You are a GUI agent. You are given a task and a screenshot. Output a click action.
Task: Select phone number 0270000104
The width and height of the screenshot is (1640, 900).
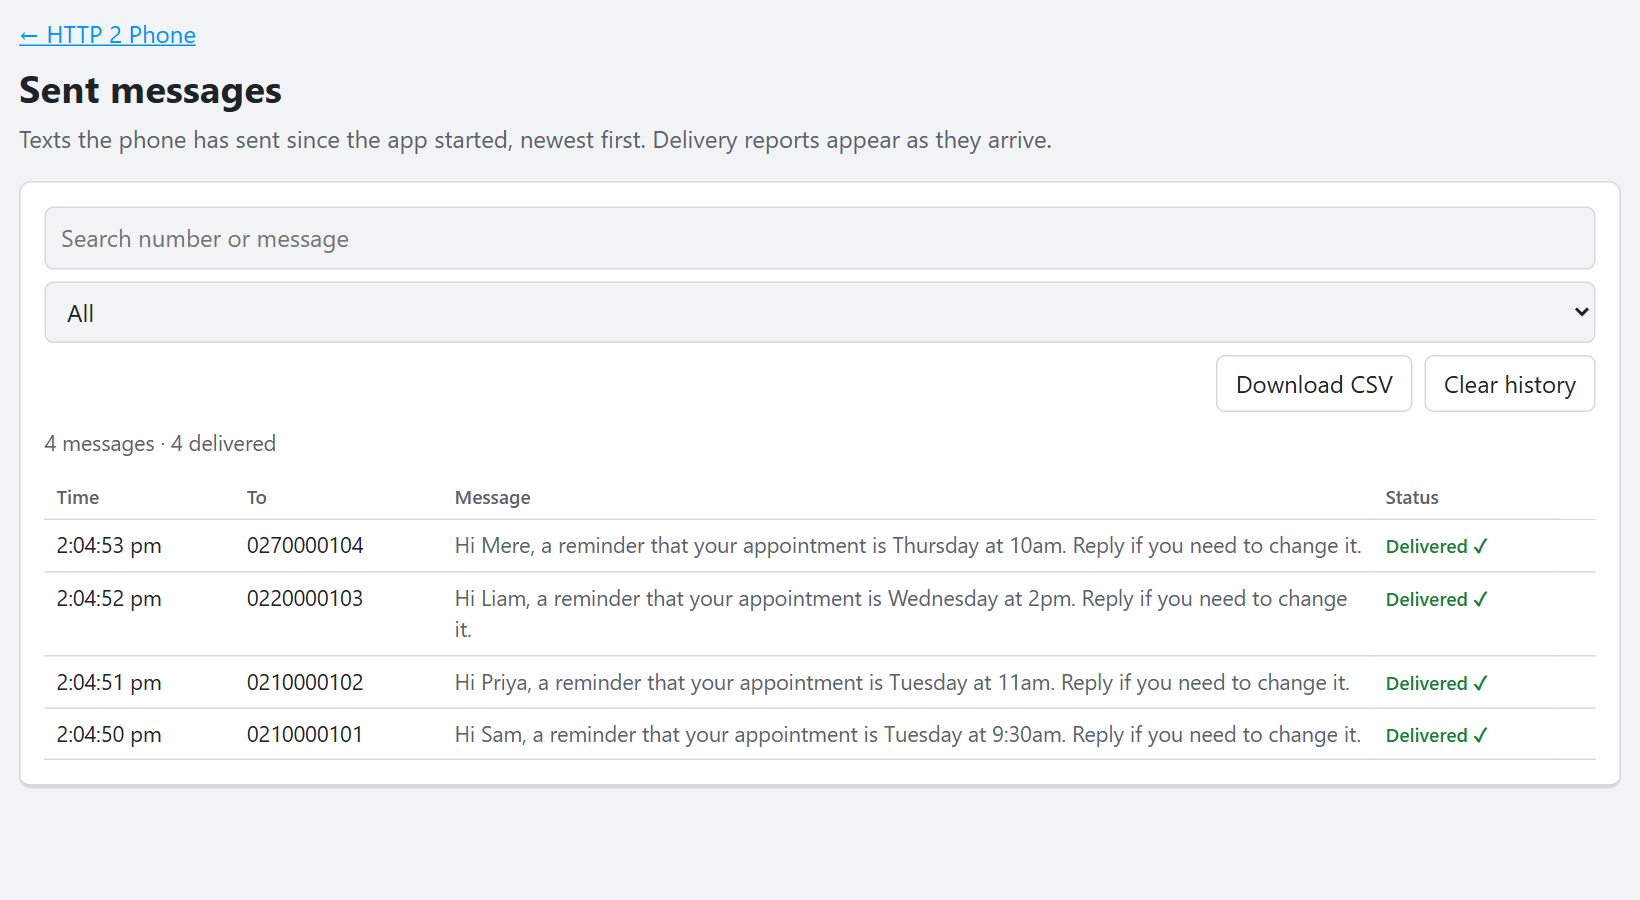tap(305, 546)
